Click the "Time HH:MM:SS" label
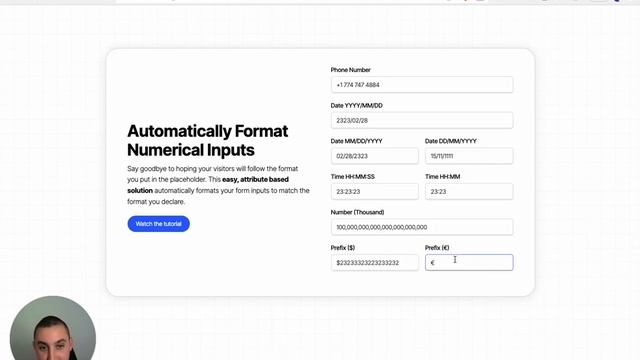 [x=353, y=176]
